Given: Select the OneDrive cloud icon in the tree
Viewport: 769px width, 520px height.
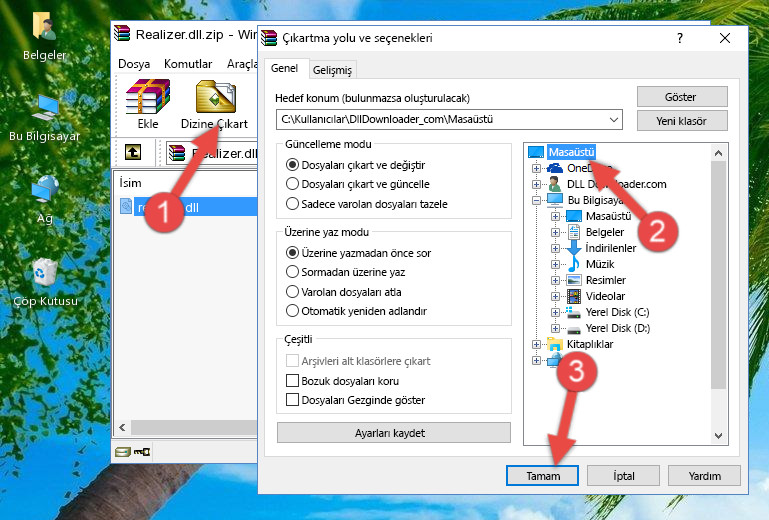Looking at the screenshot, I should coord(555,168).
